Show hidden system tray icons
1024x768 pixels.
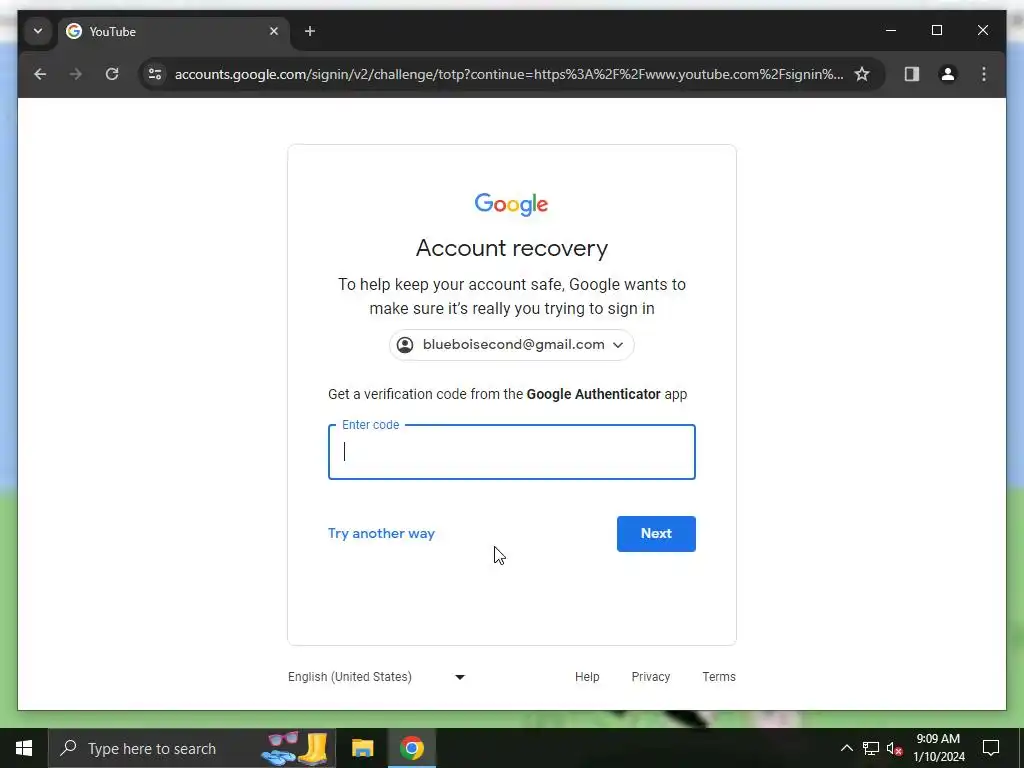point(846,748)
